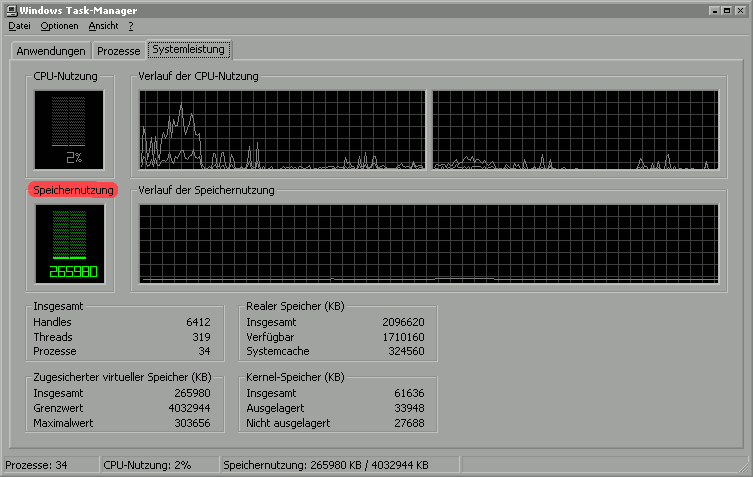This screenshot has height=477, width=753.
Task: Click the Handles value 6412
Action: point(198,322)
